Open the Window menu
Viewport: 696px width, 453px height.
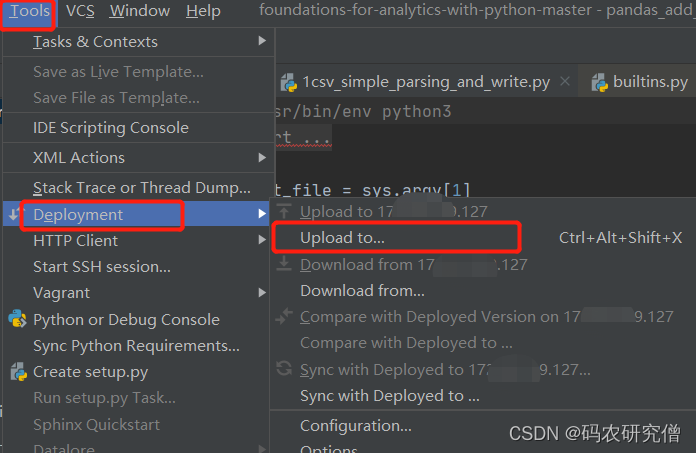139,11
